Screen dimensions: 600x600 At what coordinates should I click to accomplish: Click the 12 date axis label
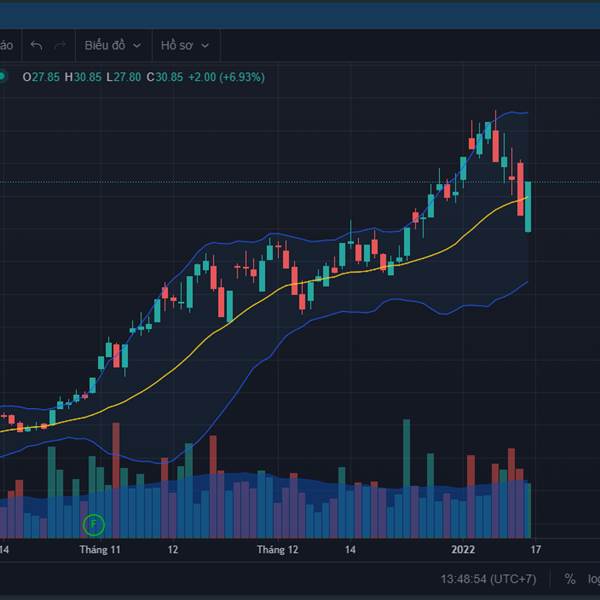[173, 550]
